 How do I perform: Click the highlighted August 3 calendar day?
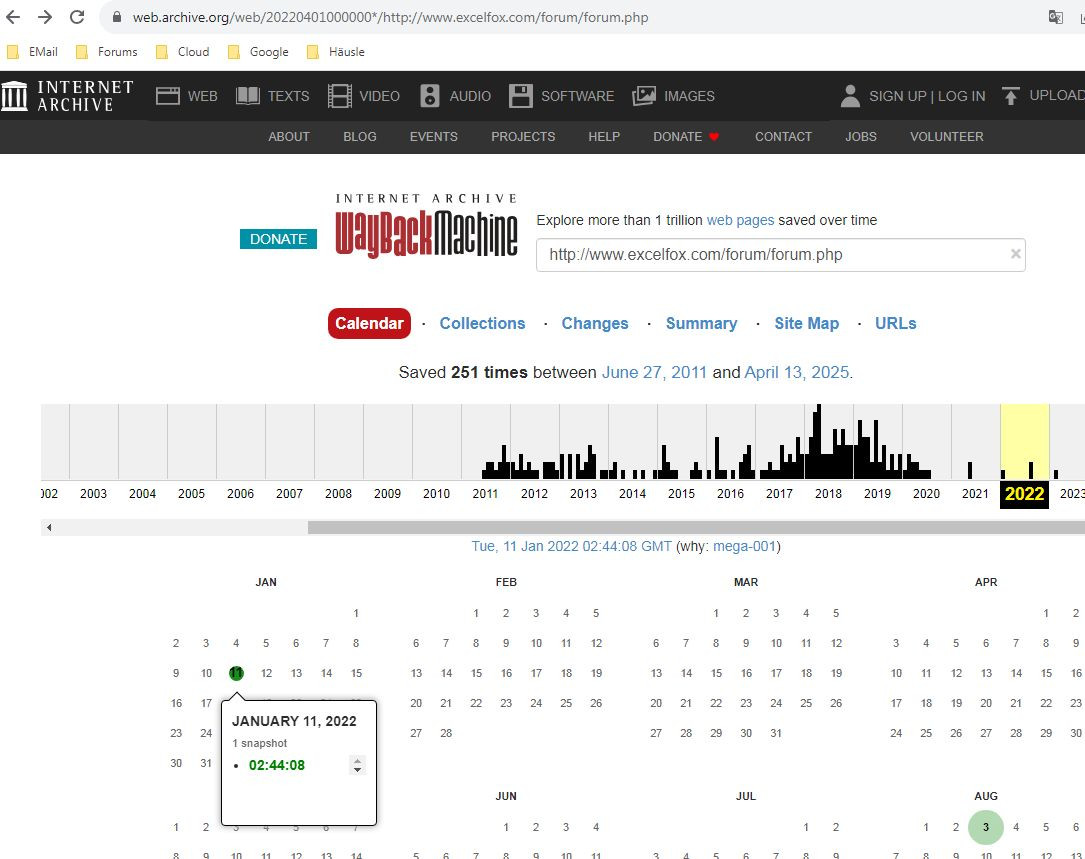[985, 827]
